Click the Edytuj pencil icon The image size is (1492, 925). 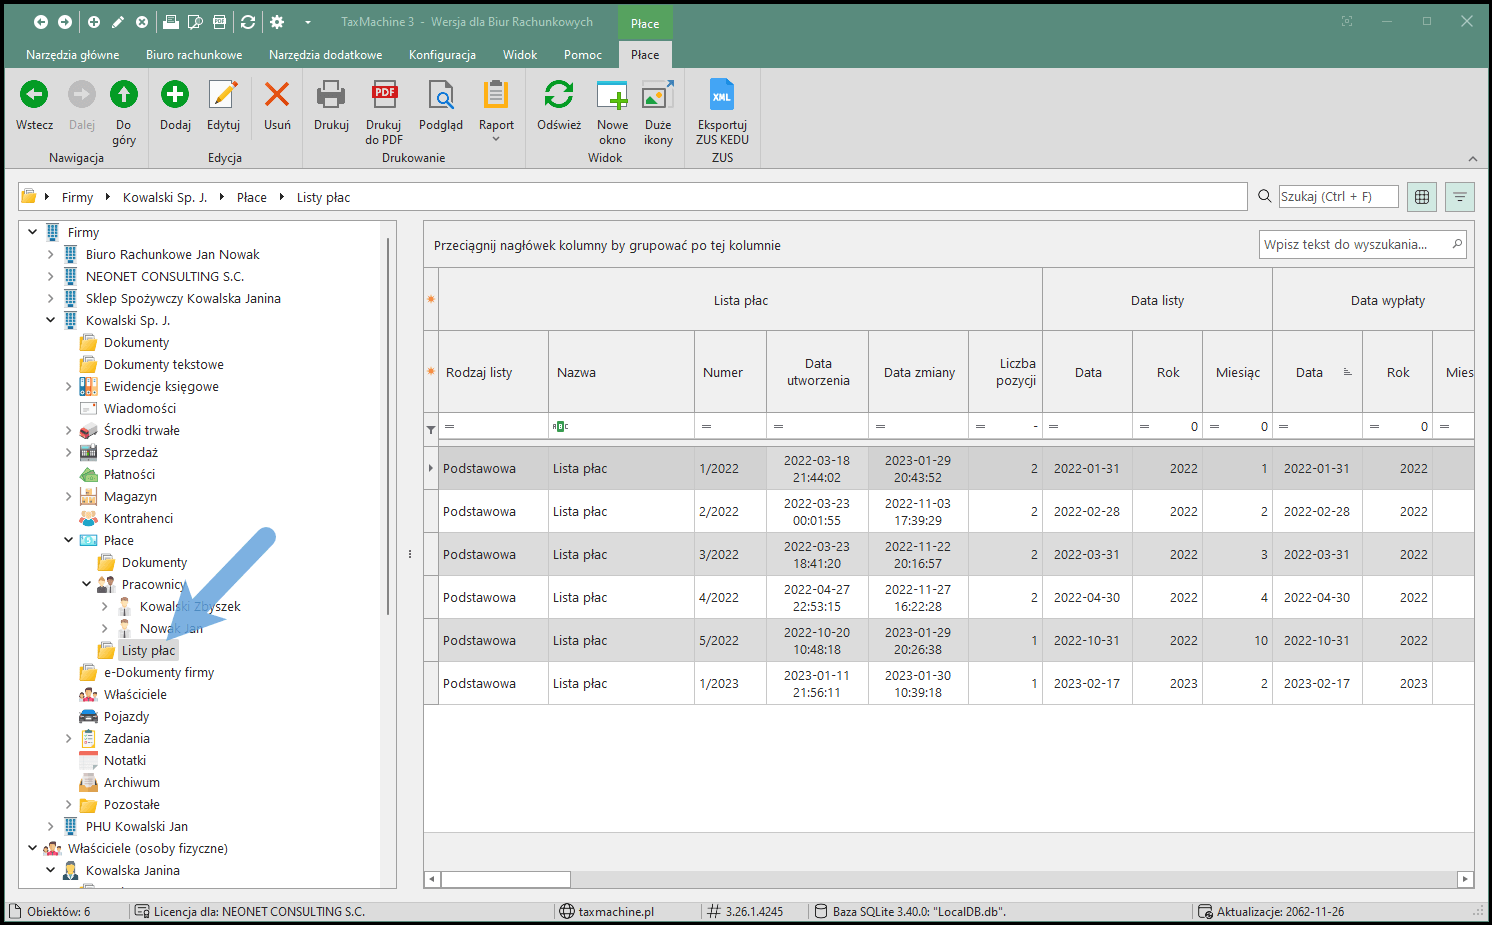(x=223, y=96)
